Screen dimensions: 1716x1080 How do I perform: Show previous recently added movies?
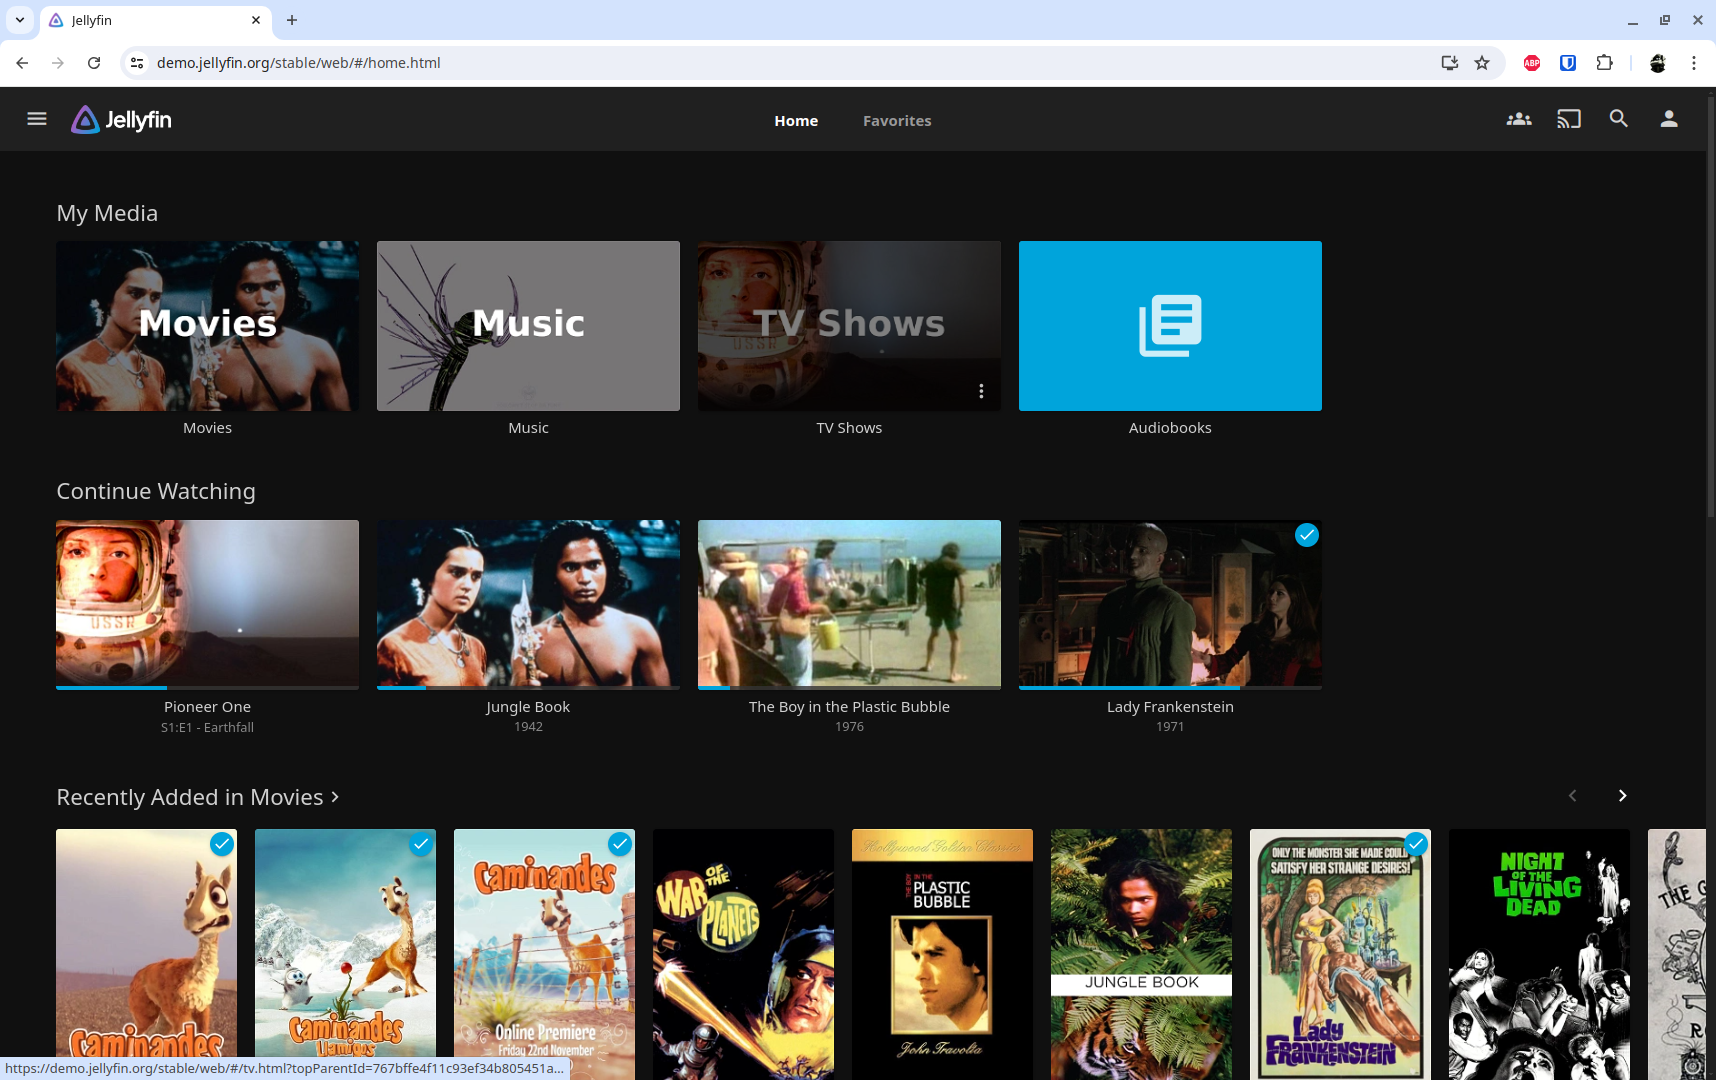click(1573, 796)
